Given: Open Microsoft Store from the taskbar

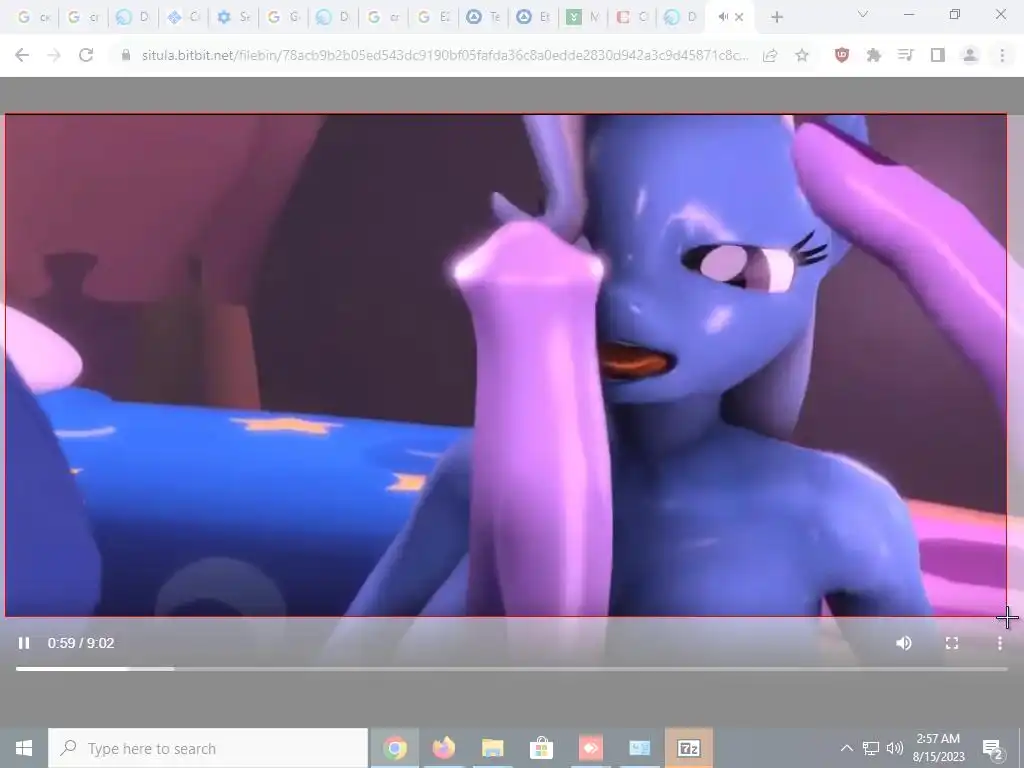Looking at the screenshot, I should click(541, 748).
